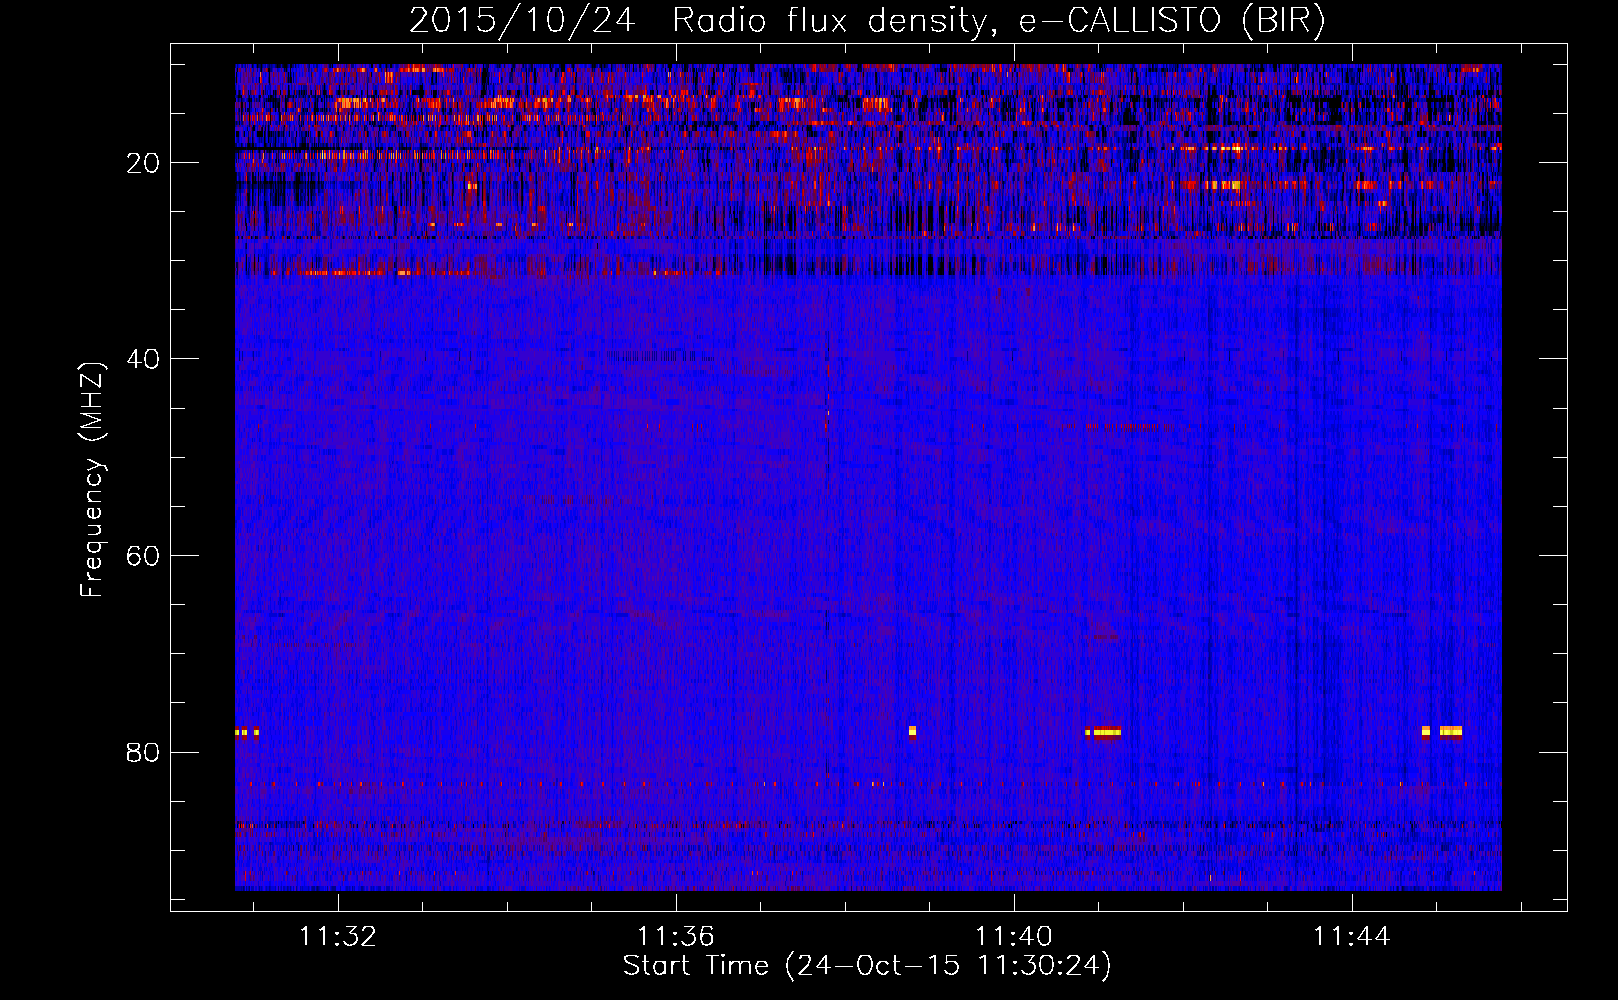Click the 60 MHz frequency tick label

[143, 556]
